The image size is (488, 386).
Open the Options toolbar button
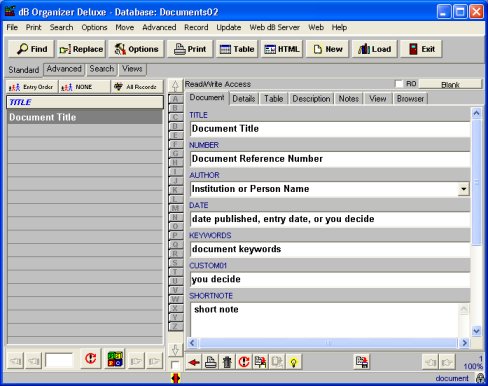tap(136, 49)
